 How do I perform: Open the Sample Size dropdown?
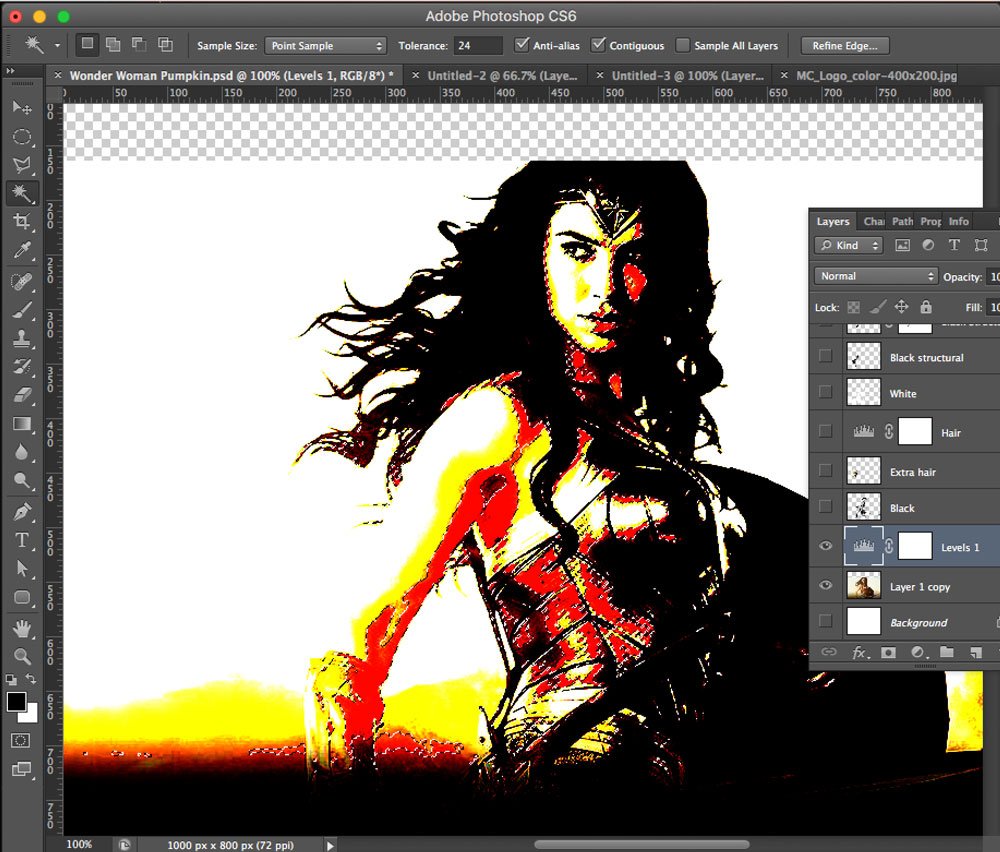tap(326, 46)
